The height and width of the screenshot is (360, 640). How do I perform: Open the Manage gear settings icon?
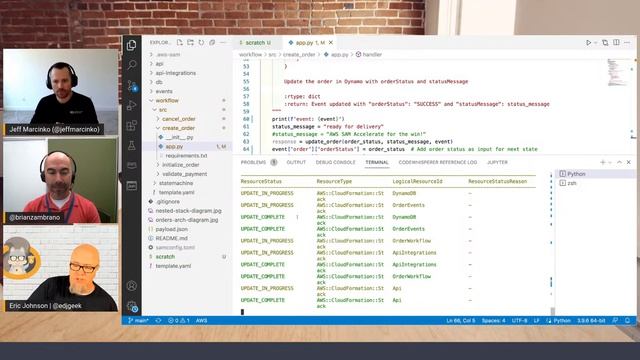point(131,306)
